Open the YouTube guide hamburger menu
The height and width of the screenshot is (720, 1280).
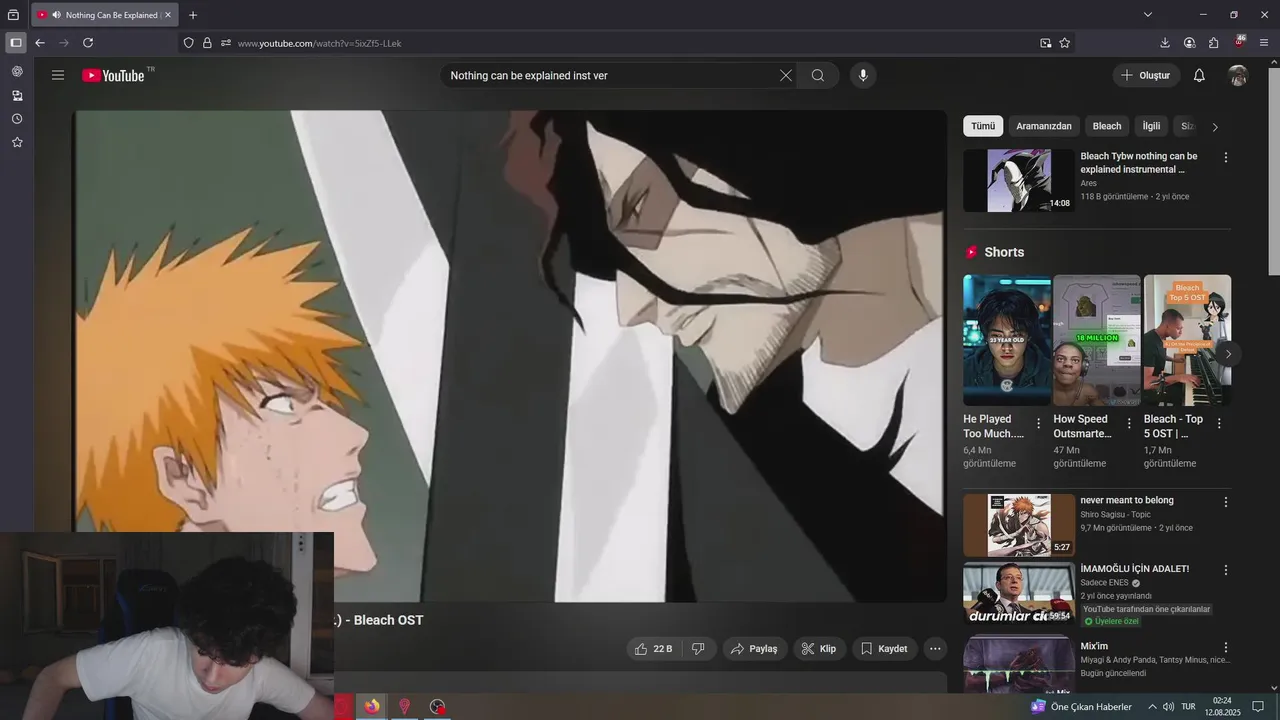58,75
